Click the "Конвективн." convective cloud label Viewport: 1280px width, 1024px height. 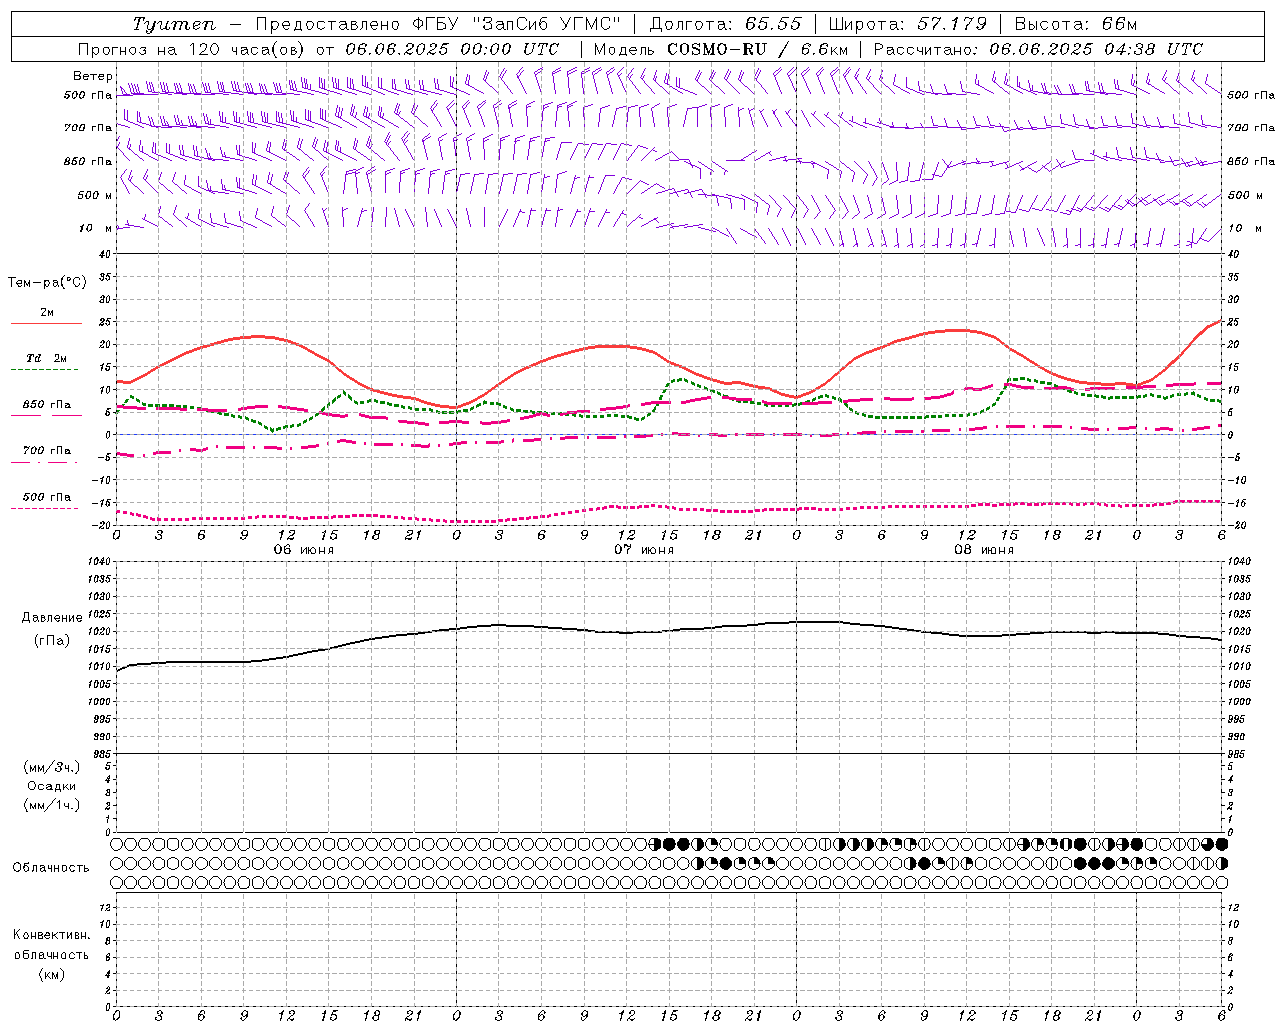[51, 935]
